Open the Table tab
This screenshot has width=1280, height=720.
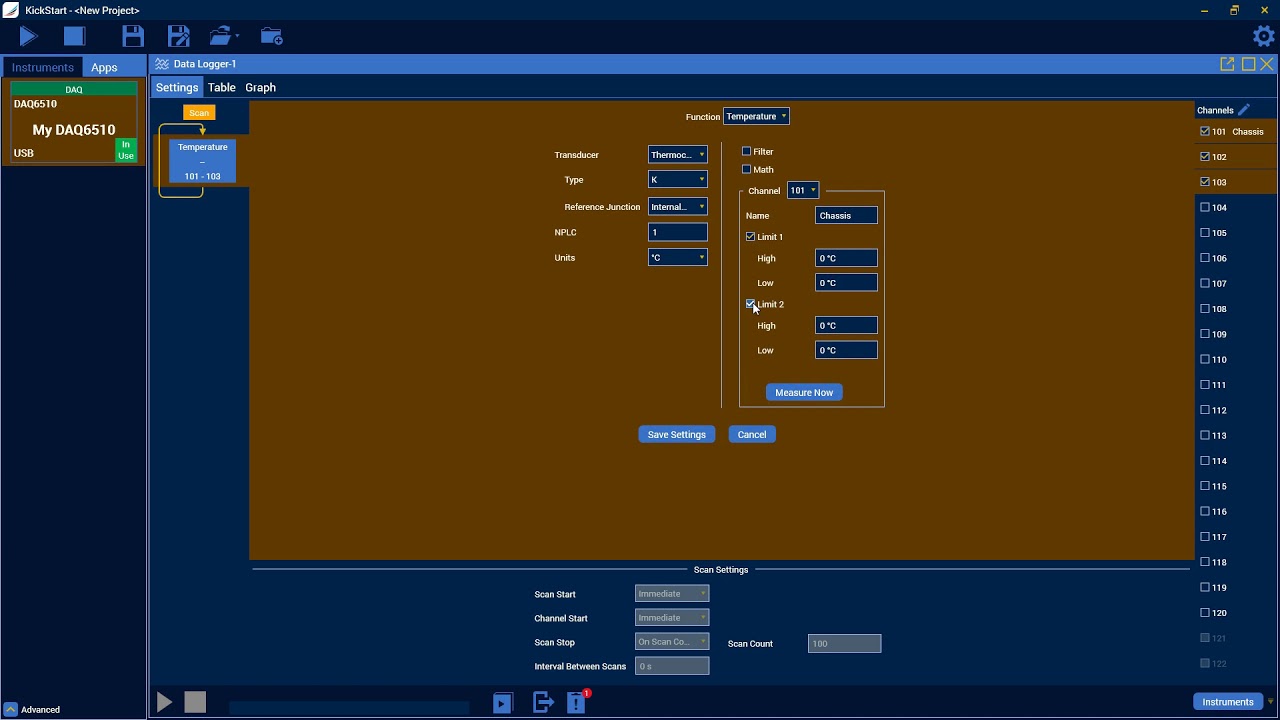click(x=222, y=87)
